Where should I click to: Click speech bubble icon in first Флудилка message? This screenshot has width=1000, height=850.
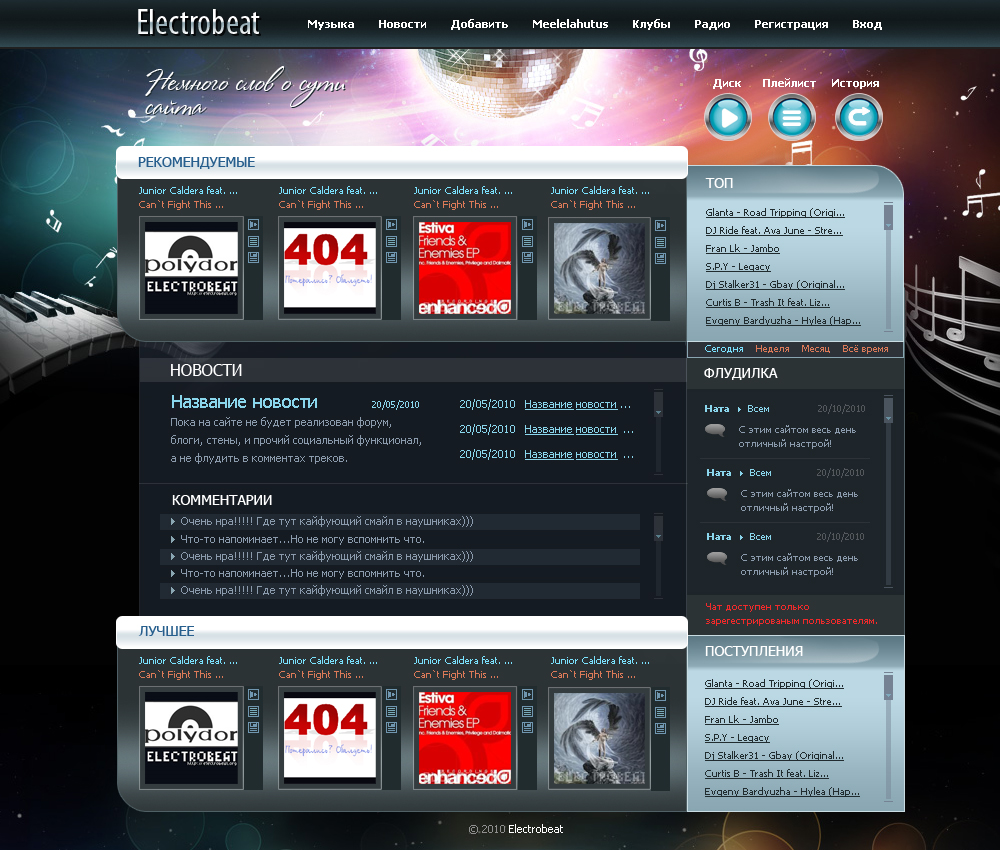(715, 430)
